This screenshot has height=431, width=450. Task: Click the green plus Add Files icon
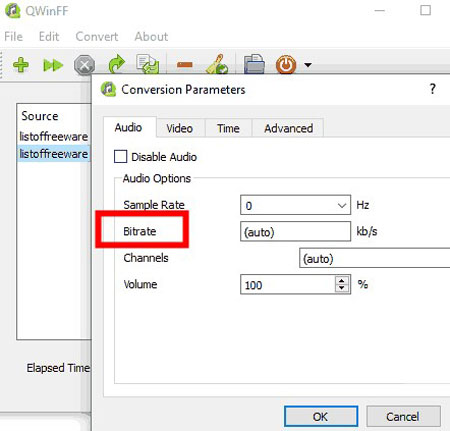(21, 65)
